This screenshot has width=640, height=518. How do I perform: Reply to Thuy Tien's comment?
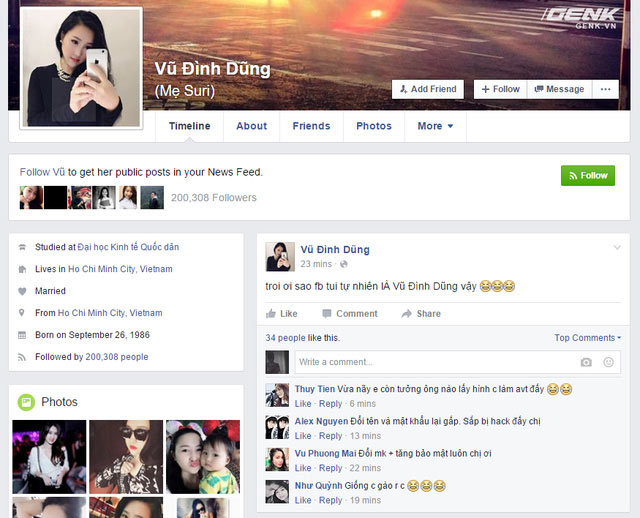[330, 404]
